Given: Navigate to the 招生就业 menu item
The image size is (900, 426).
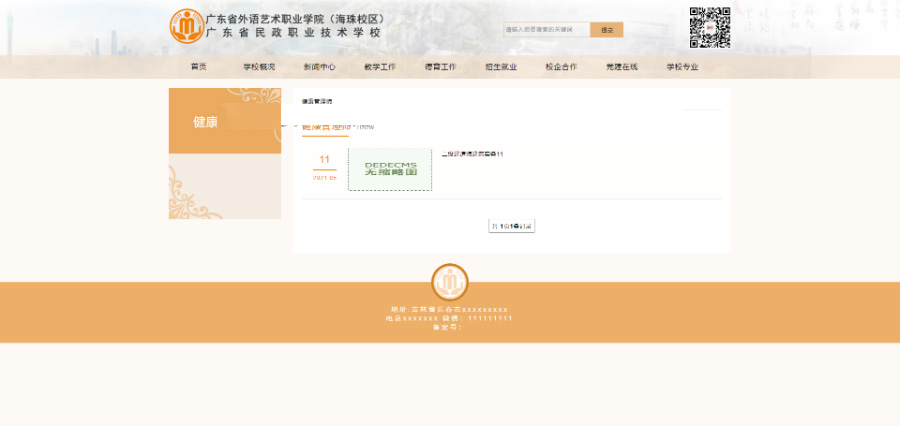Looking at the screenshot, I should pos(501,67).
